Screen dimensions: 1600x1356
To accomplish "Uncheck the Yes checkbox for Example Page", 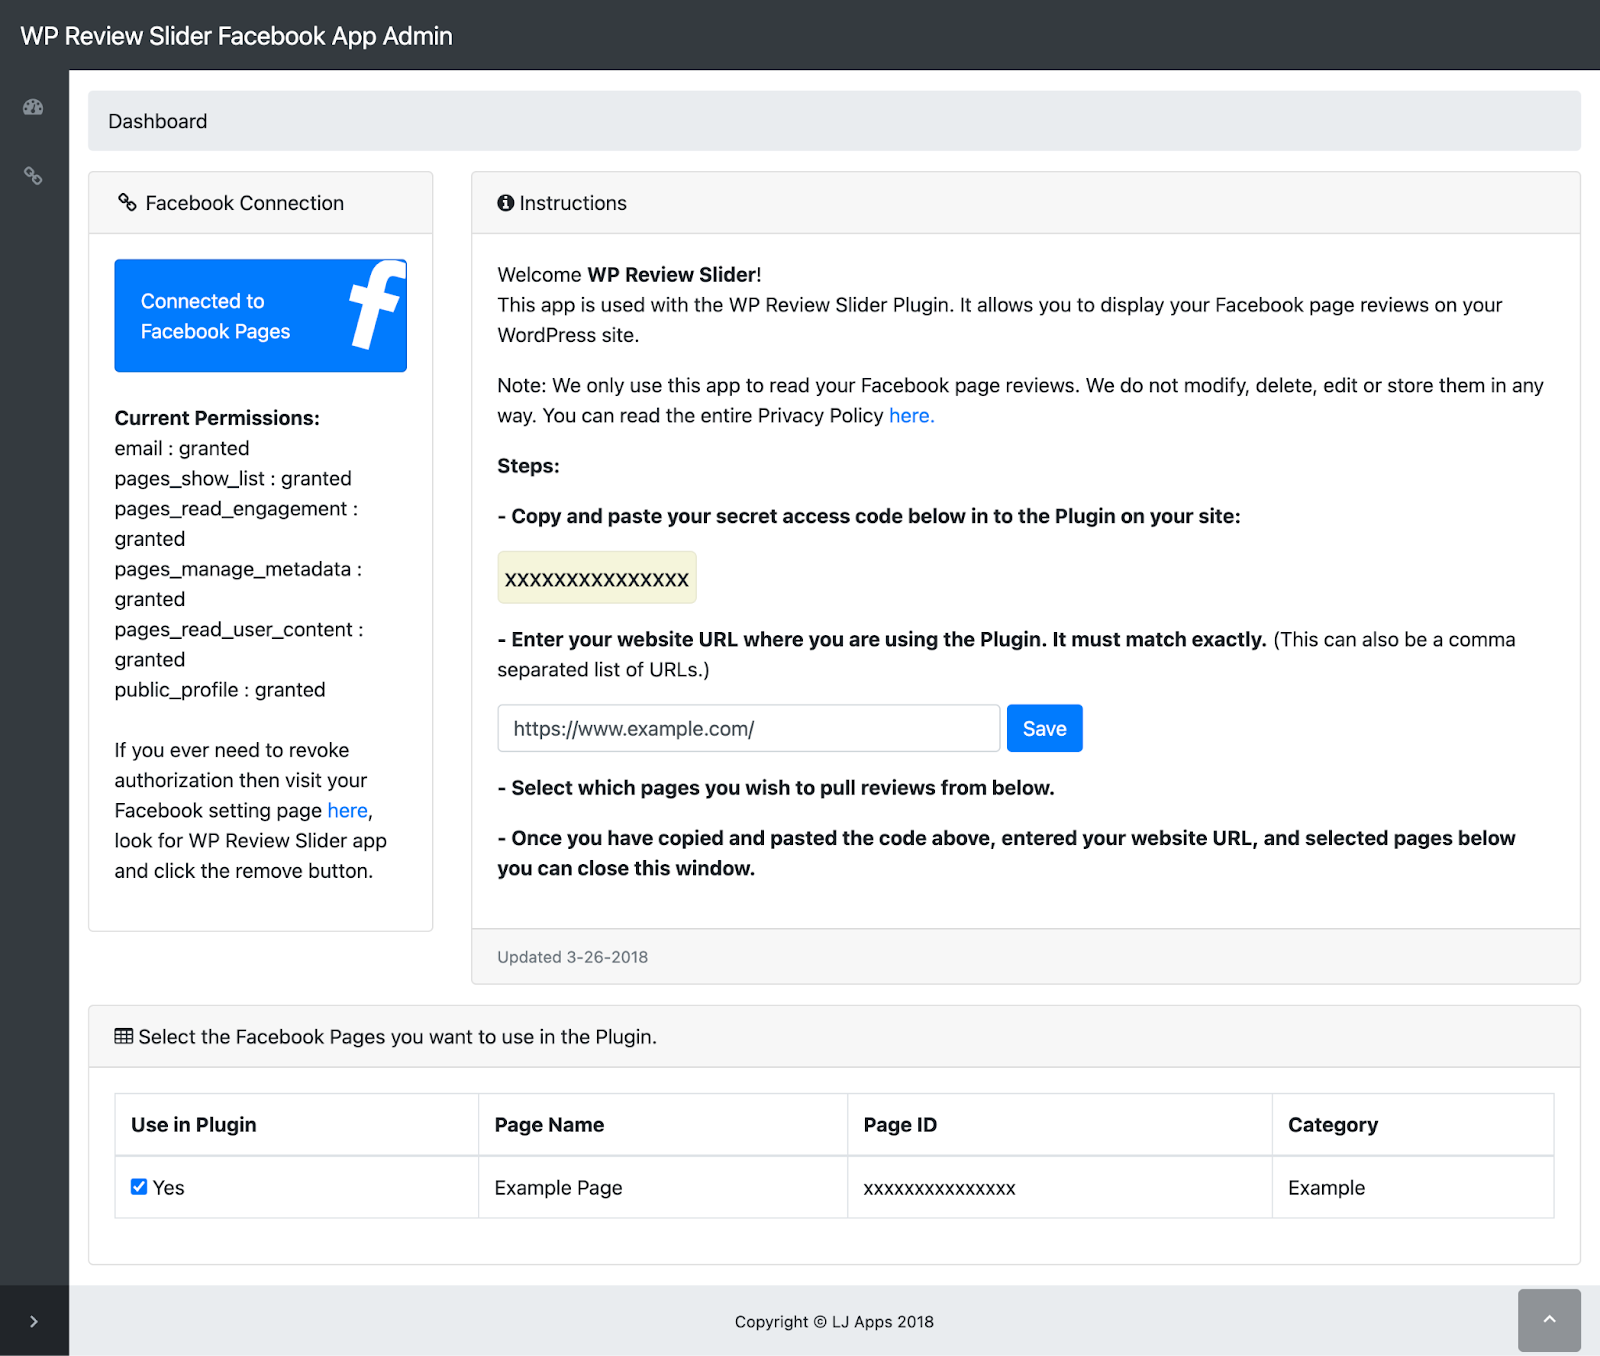I will coord(139,1187).
